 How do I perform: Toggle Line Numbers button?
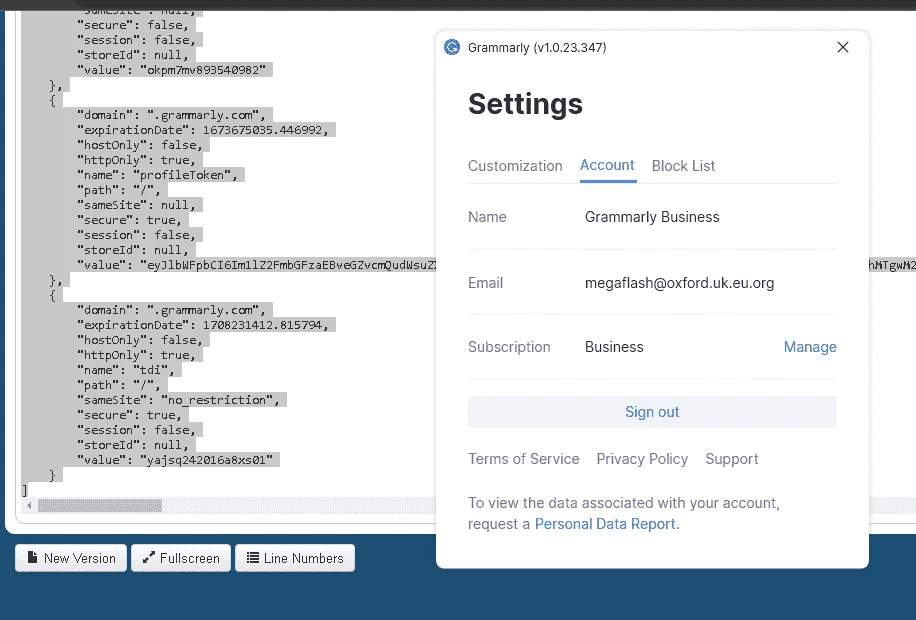295,558
